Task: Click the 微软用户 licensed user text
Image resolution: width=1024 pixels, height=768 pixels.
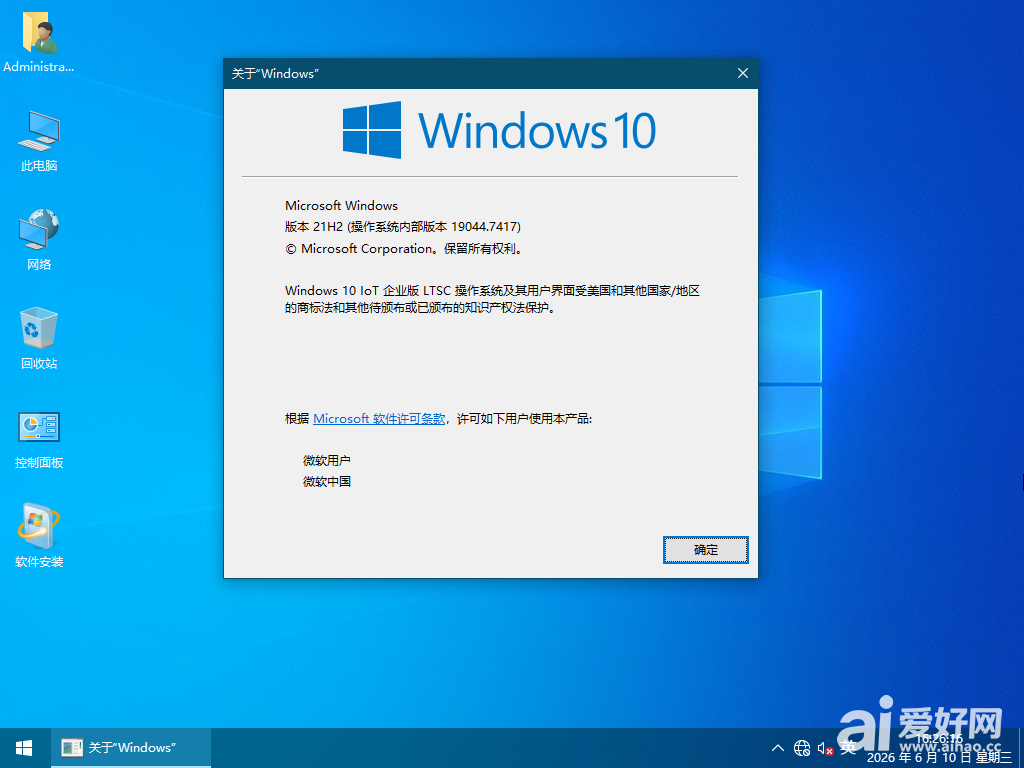Action: 327,460
